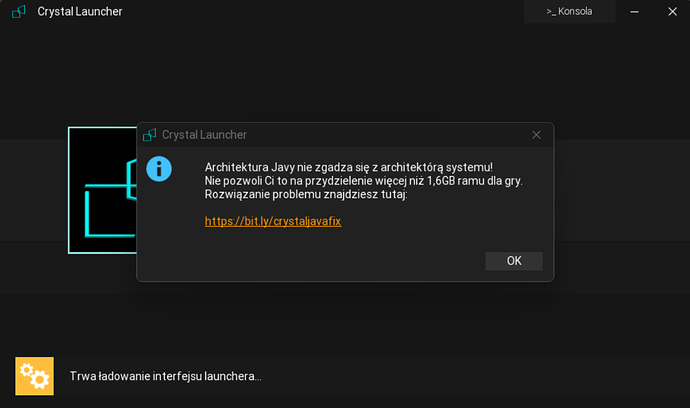The image size is (690, 408).
Task: Click the large cyan-bordered launcher logo
Action: [102, 190]
